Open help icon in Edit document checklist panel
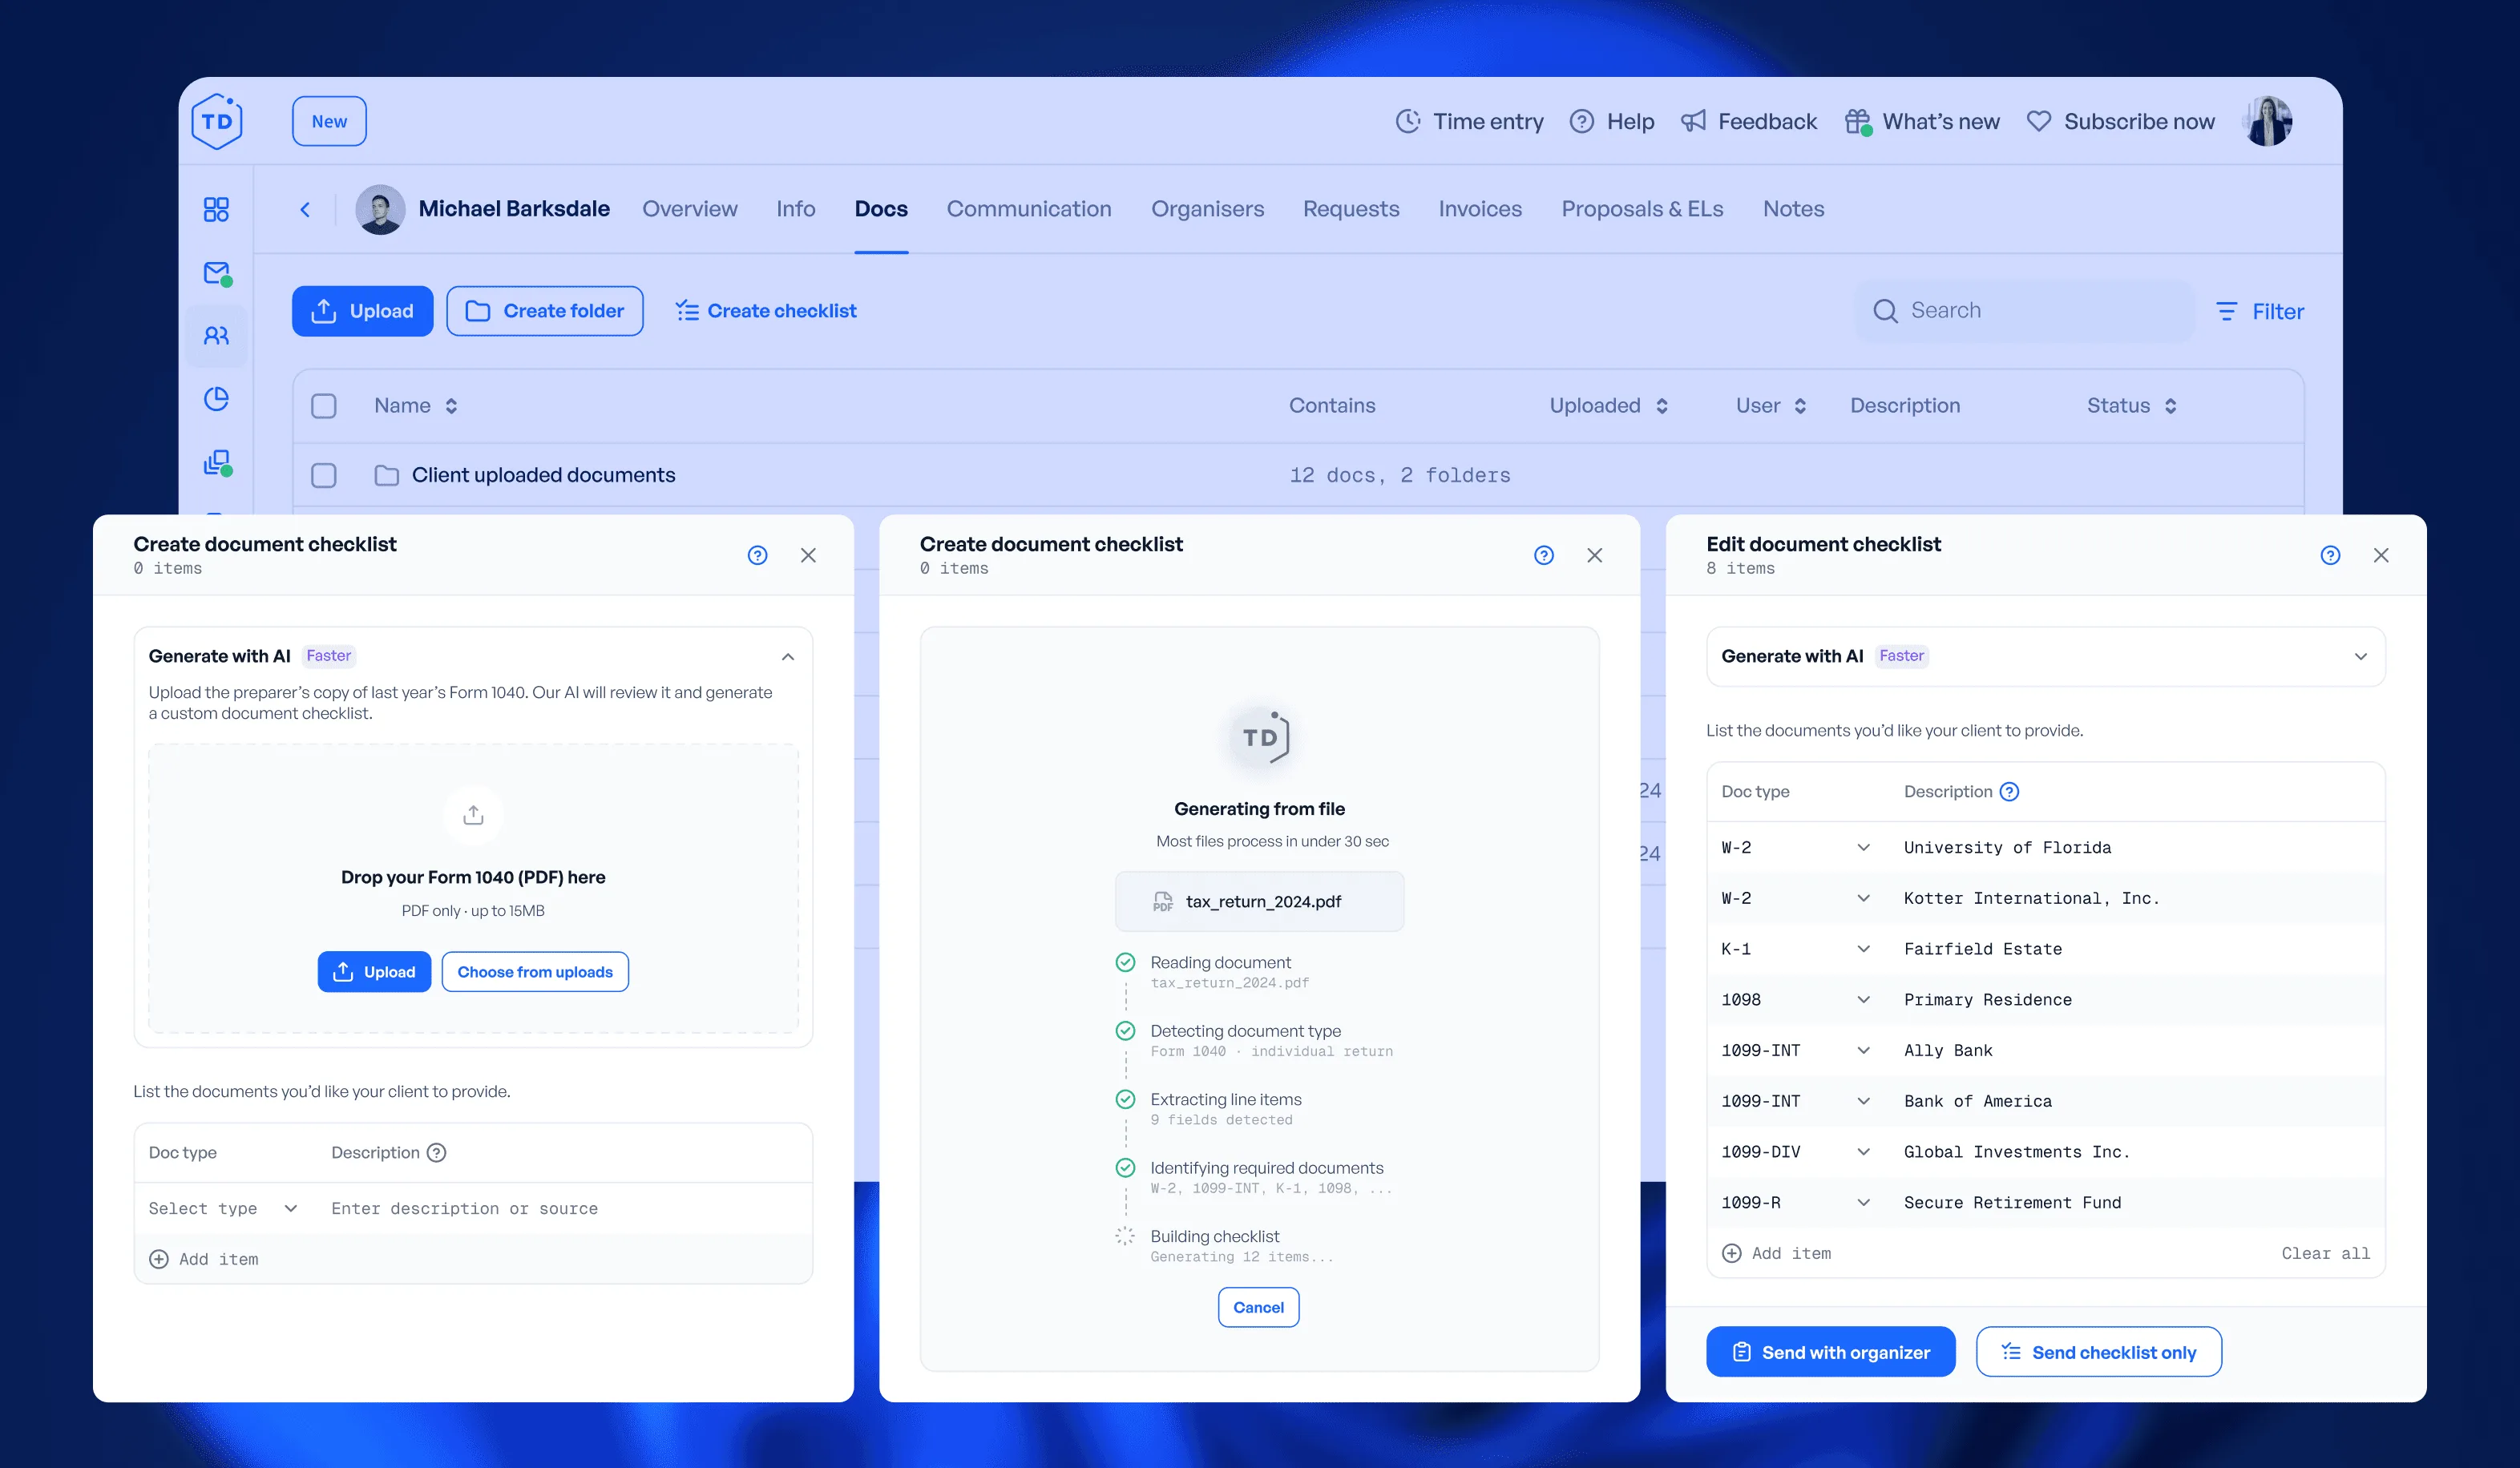2520x1468 pixels. tap(2330, 555)
